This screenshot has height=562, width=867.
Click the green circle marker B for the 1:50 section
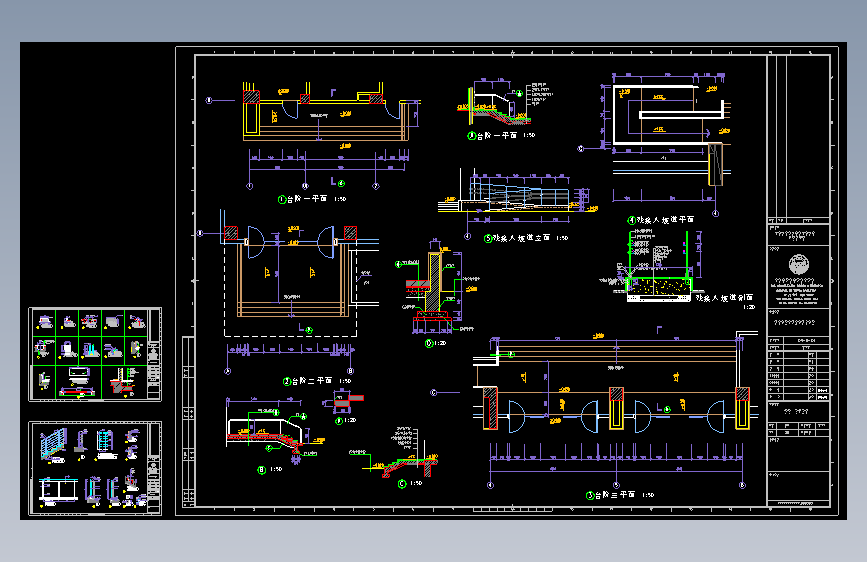(262, 470)
